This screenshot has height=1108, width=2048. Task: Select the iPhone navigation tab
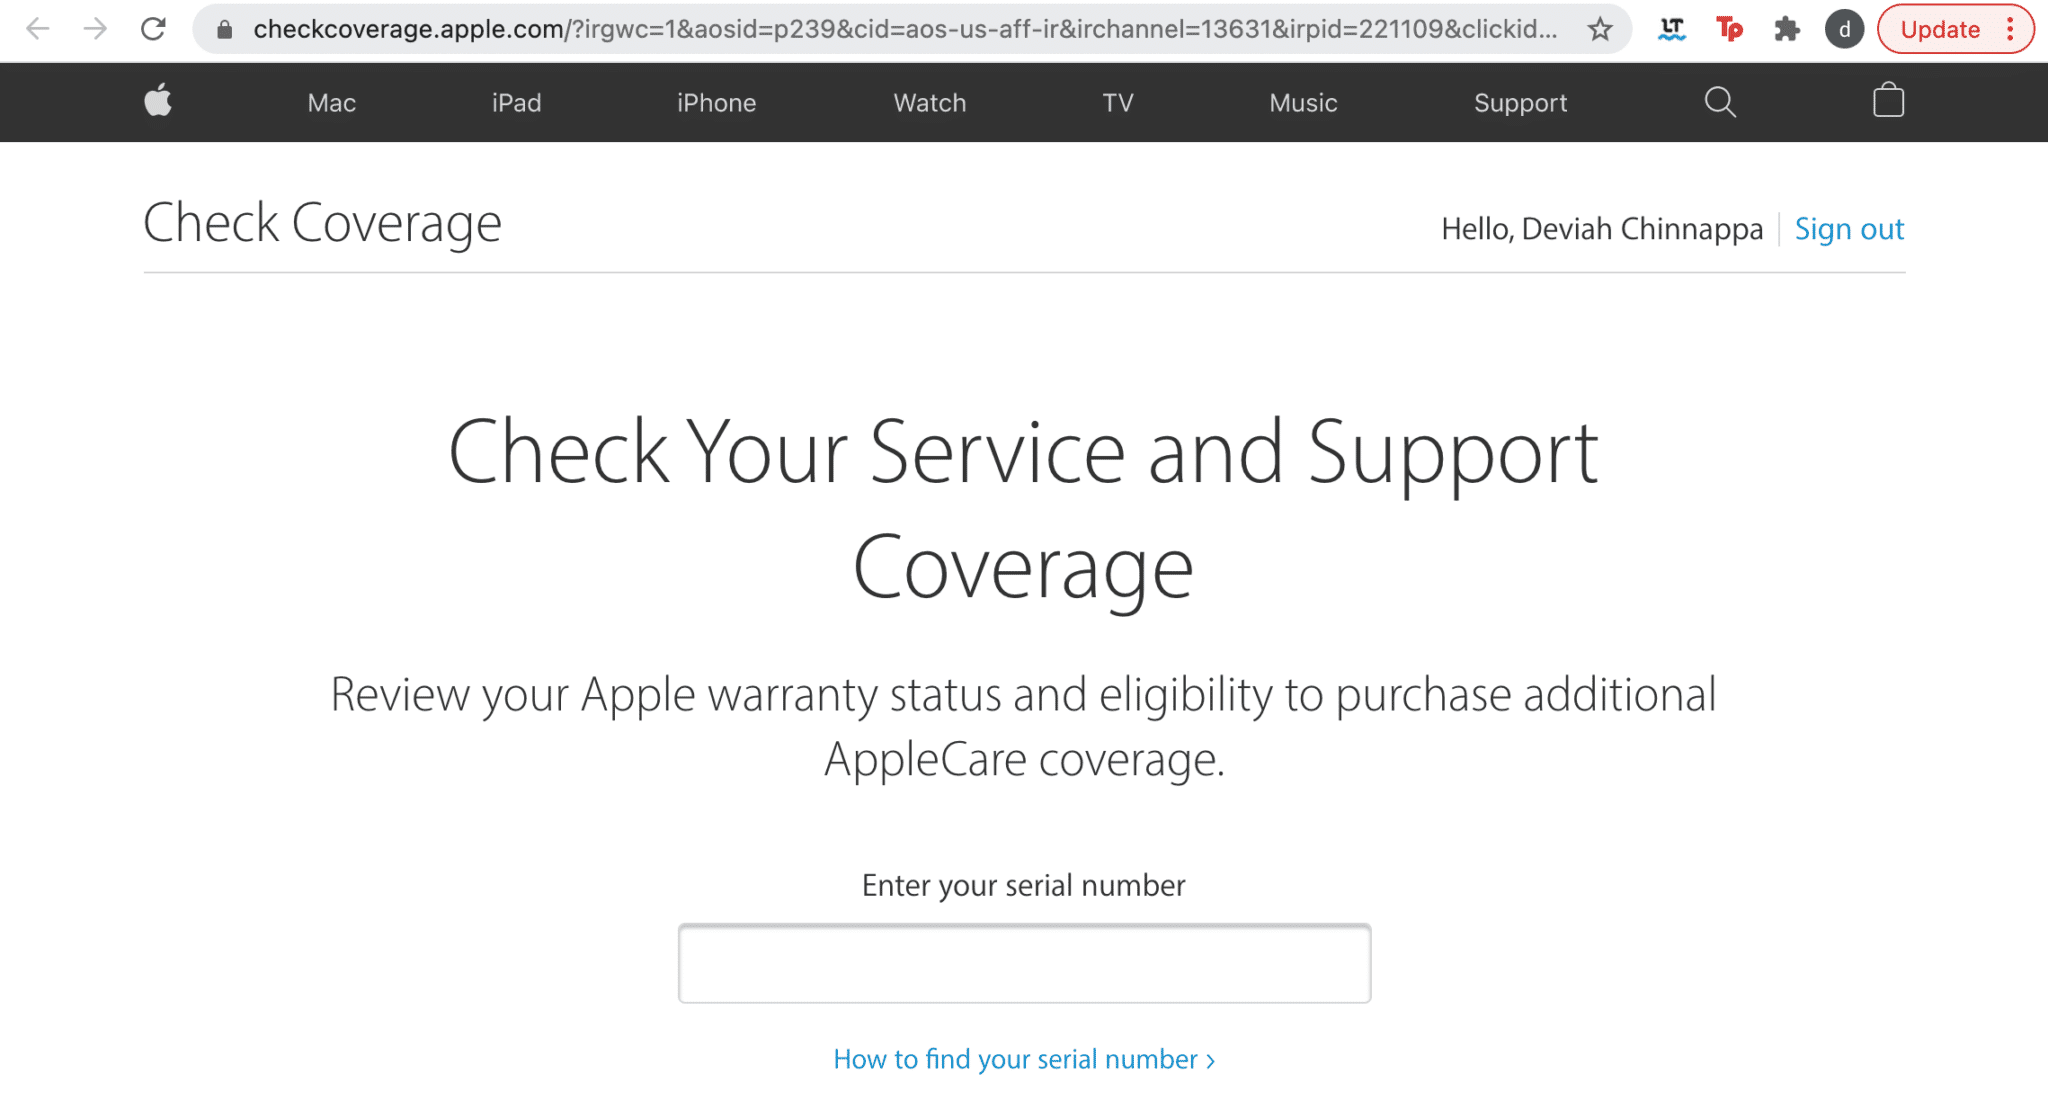(715, 101)
